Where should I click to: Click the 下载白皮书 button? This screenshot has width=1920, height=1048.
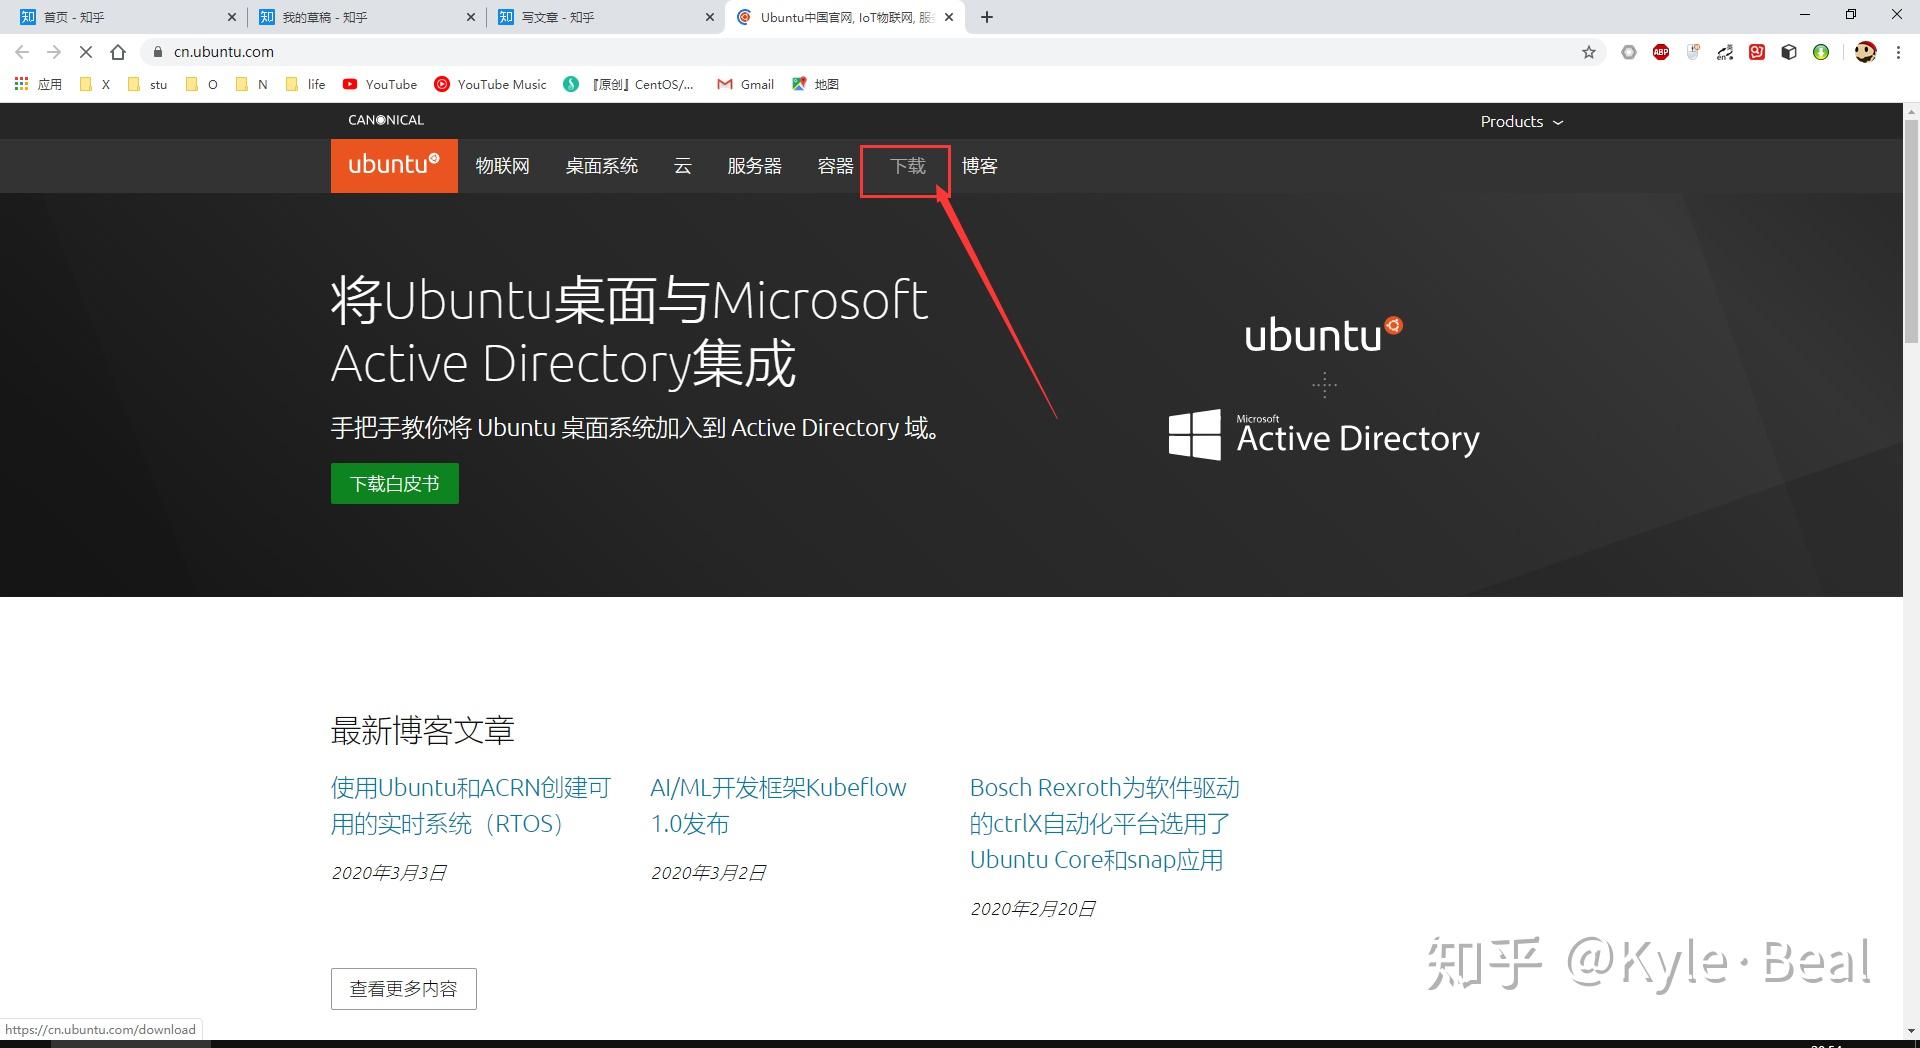pyautogui.click(x=394, y=483)
